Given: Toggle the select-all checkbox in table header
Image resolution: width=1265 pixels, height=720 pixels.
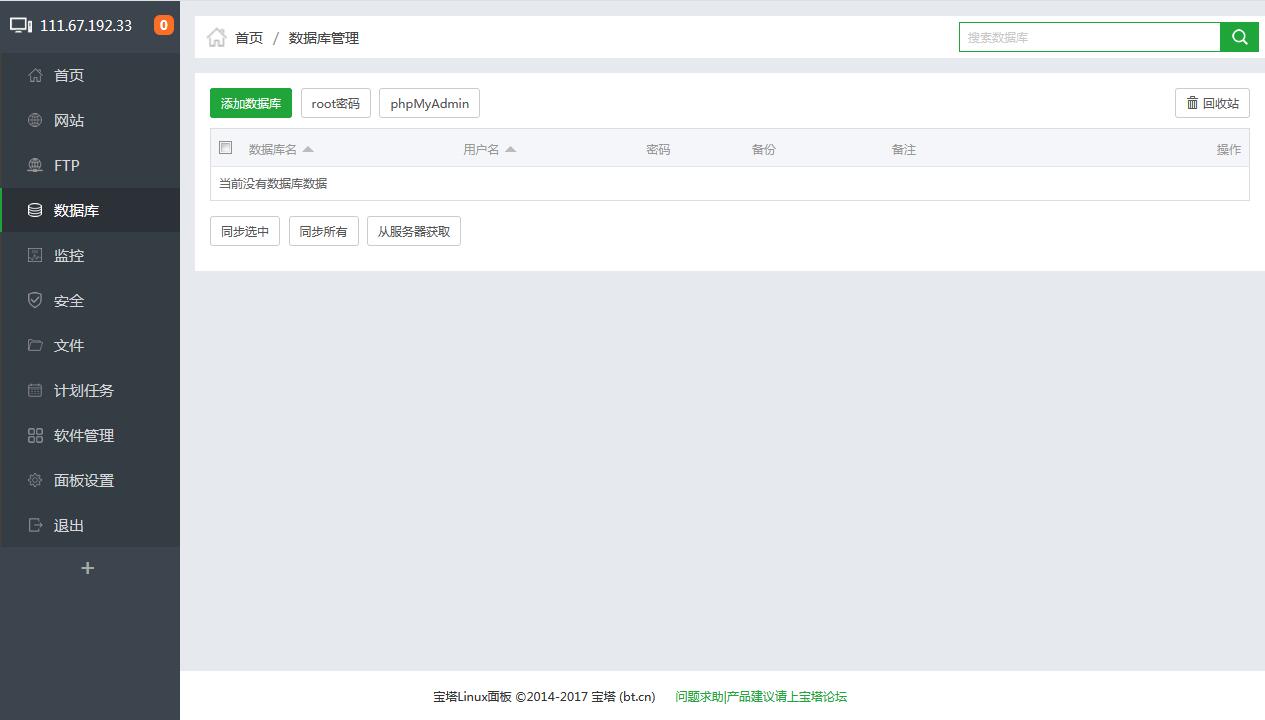Looking at the screenshot, I should coord(225,147).
